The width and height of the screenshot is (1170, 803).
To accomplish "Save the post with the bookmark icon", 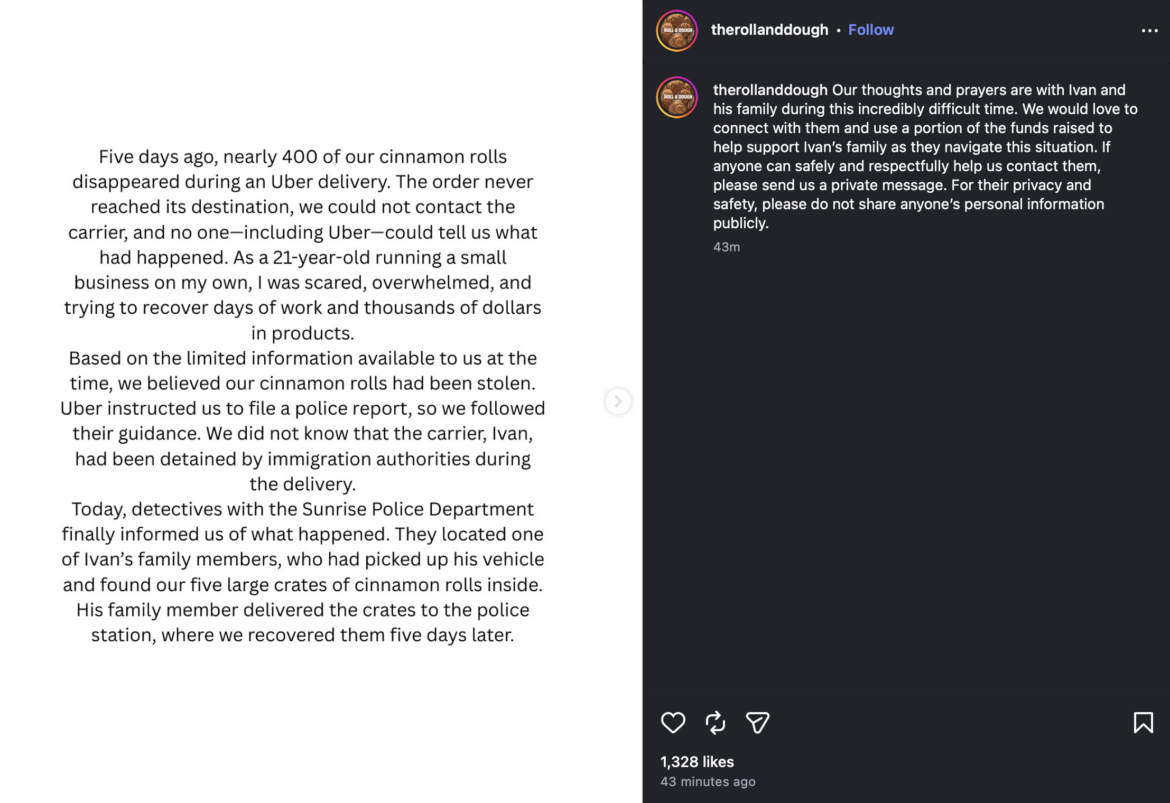I will pyautogui.click(x=1142, y=722).
